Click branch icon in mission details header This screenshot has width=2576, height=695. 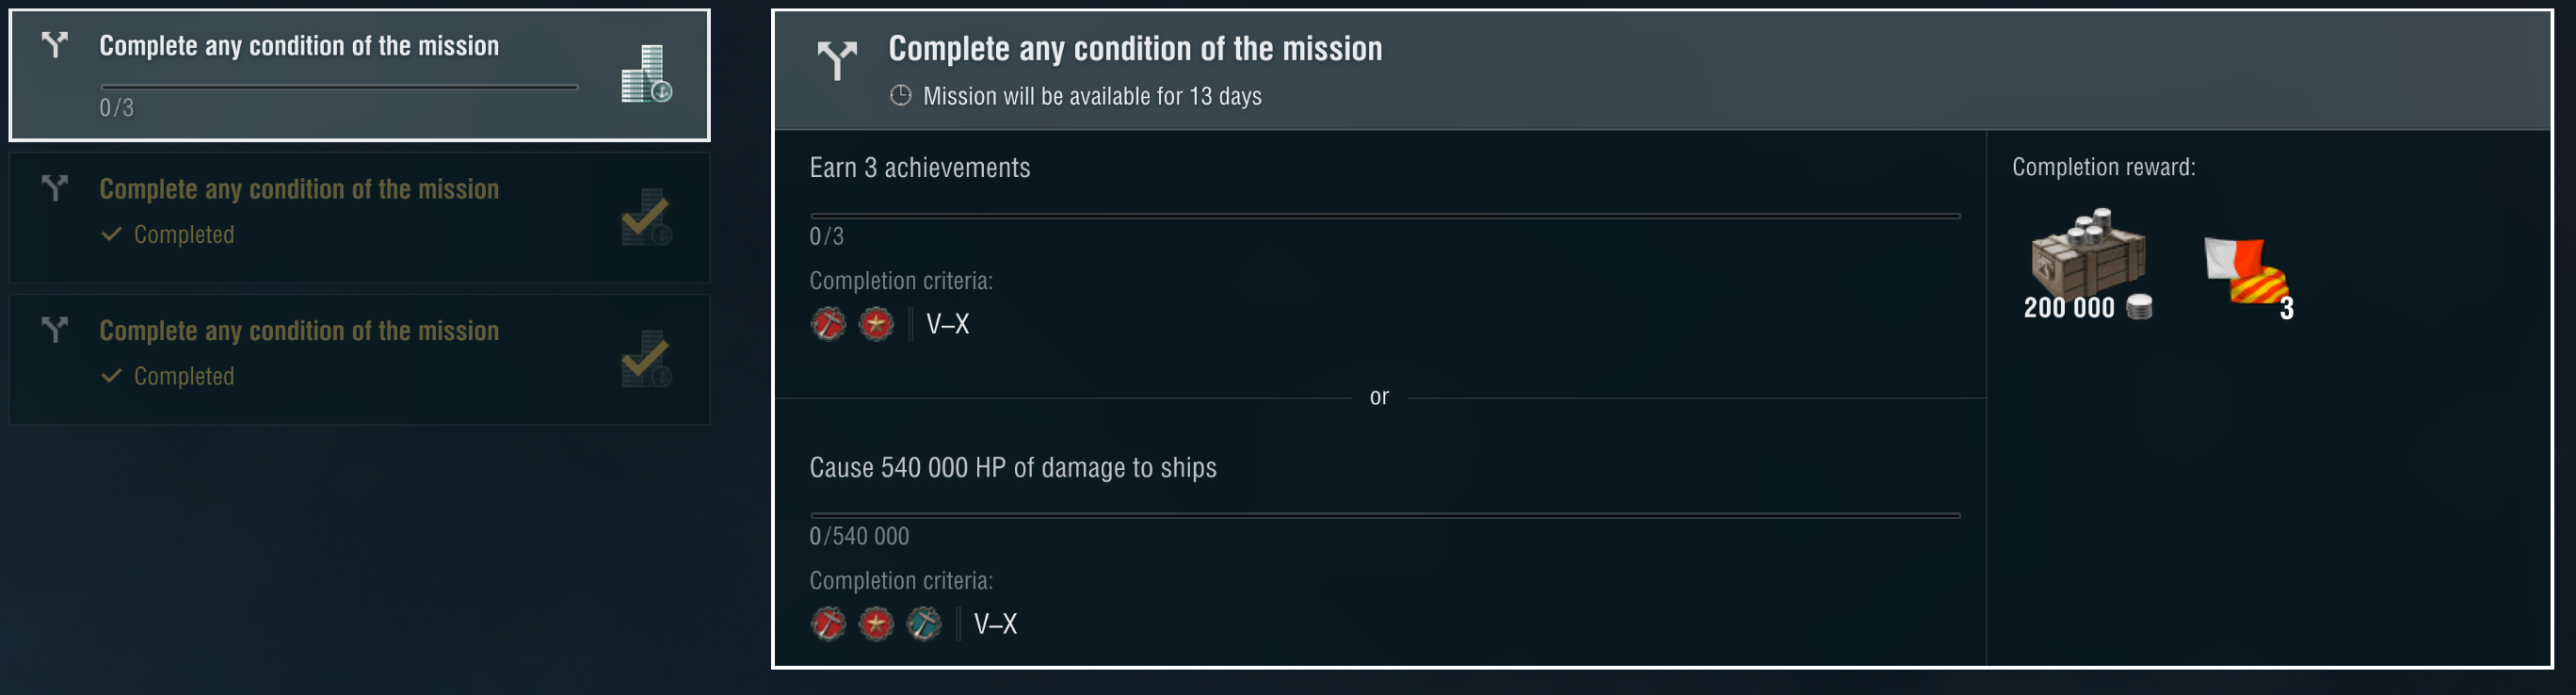coord(837,60)
